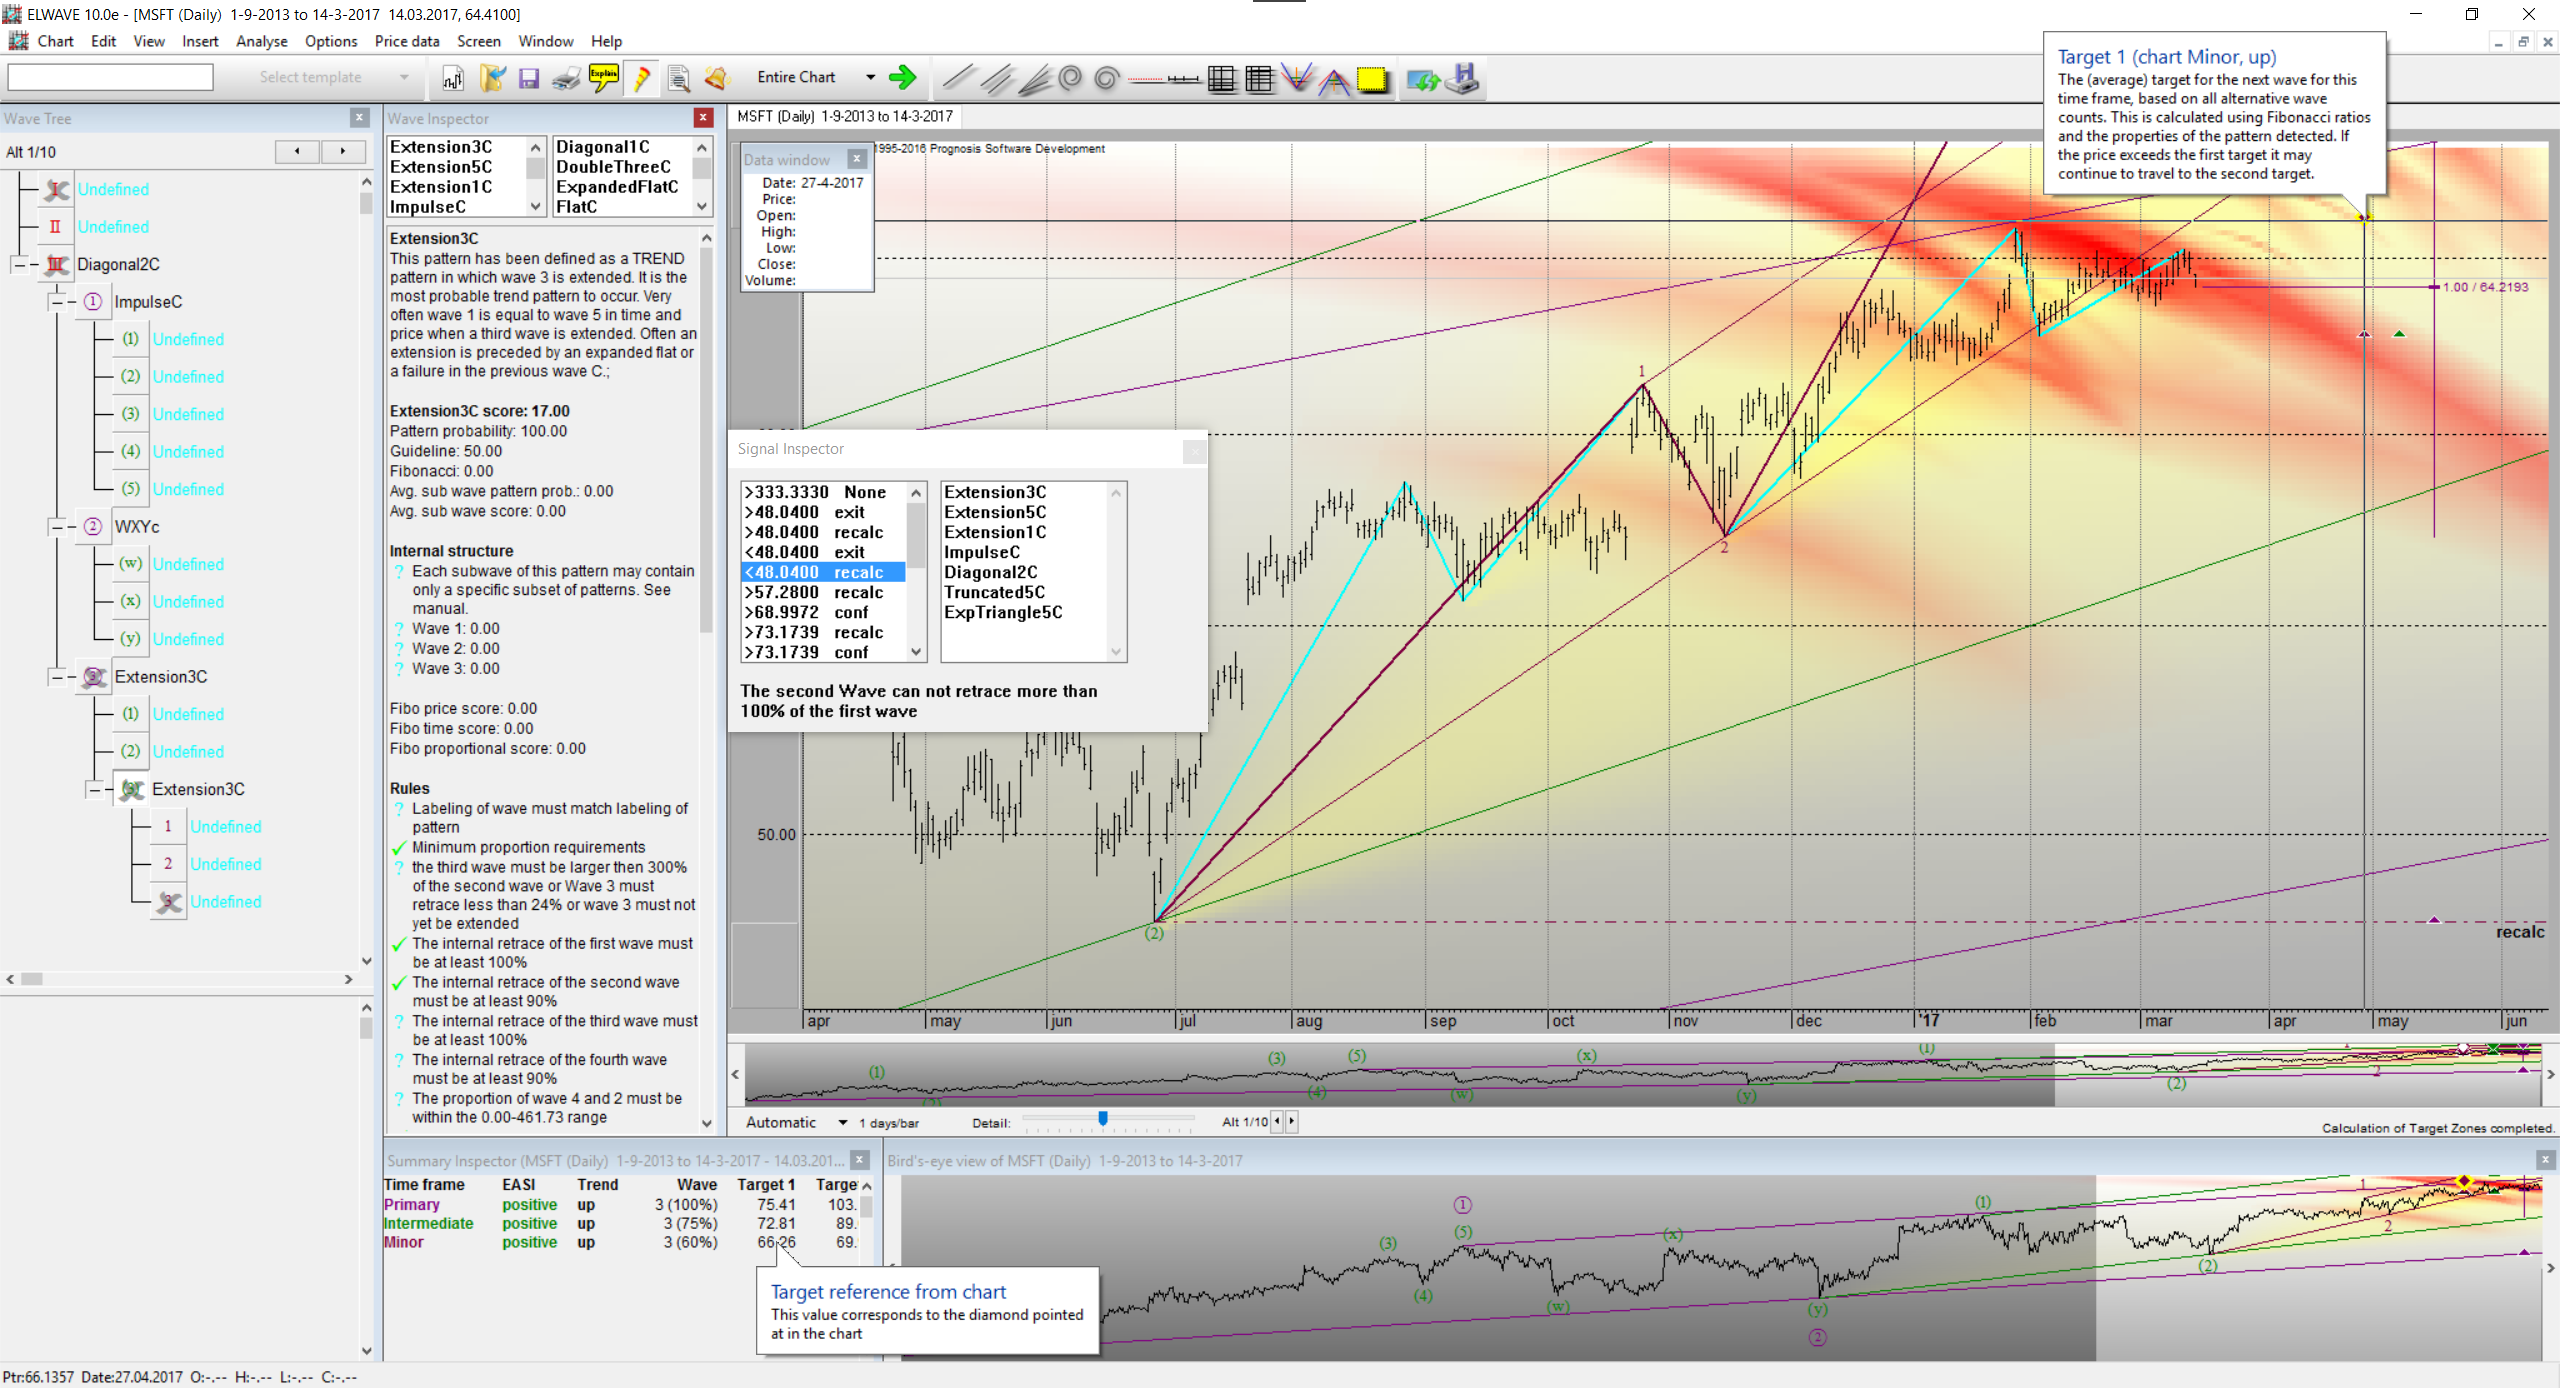Open the Entire Chart dropdown

coord(870,77)
